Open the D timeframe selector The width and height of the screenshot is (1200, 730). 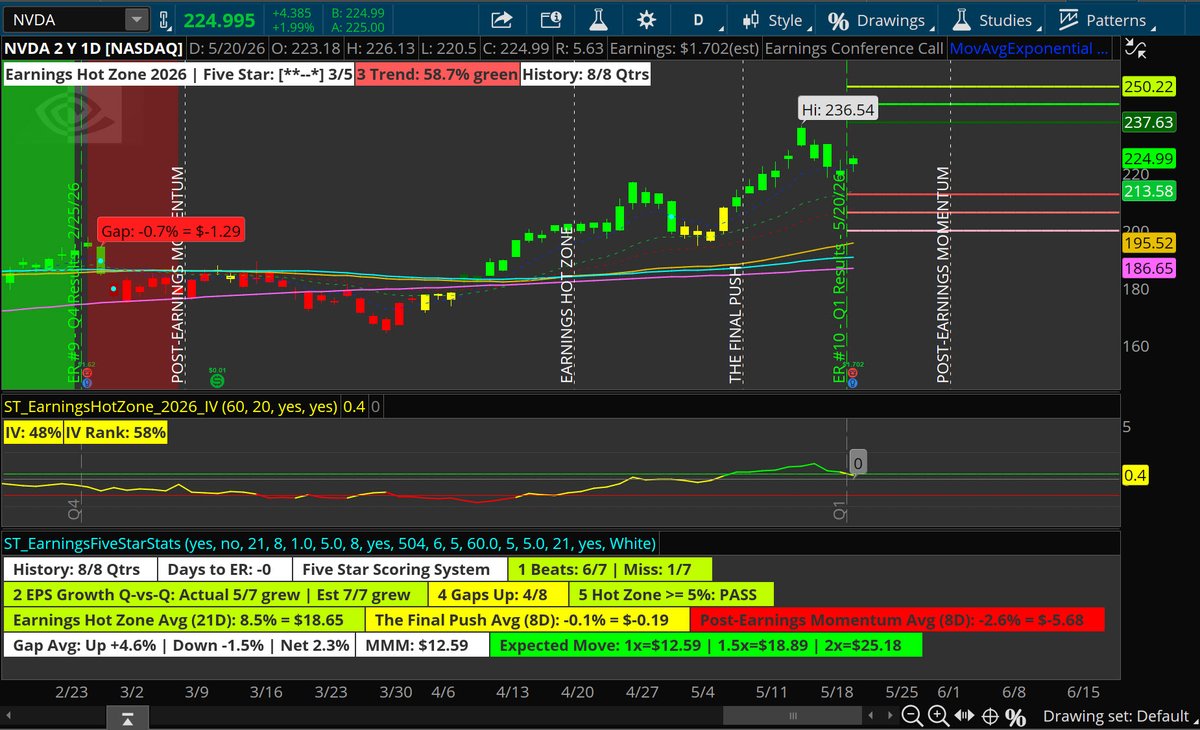coord(698,20)
